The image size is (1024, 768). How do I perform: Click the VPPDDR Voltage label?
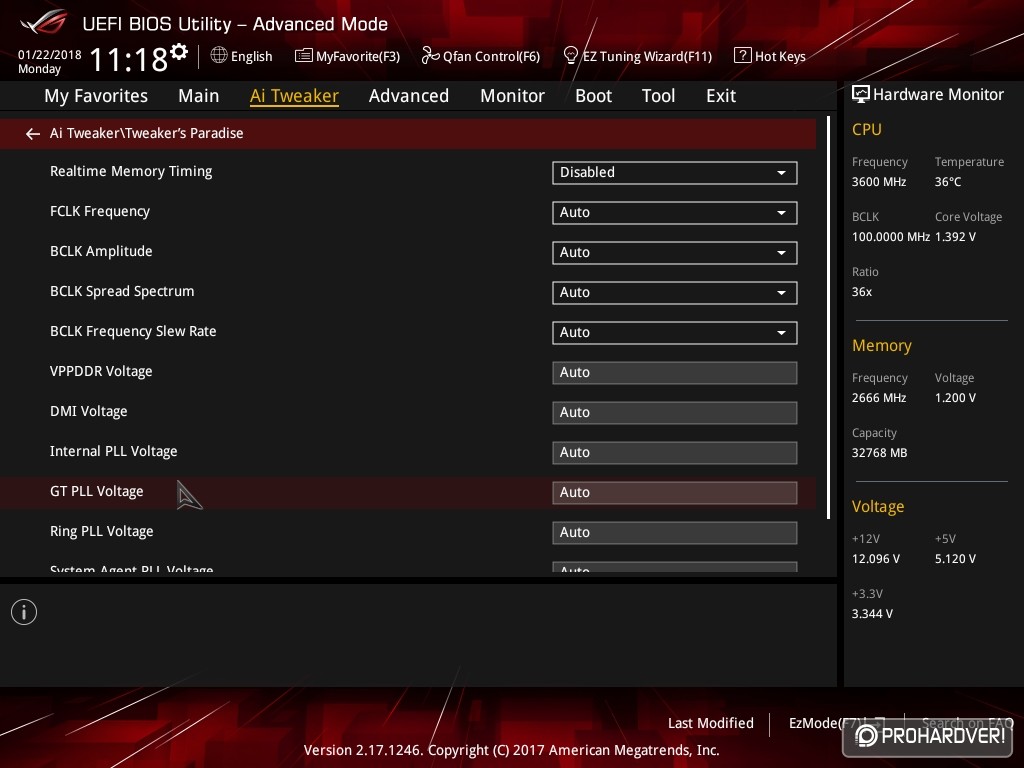[x=101, y=371]
